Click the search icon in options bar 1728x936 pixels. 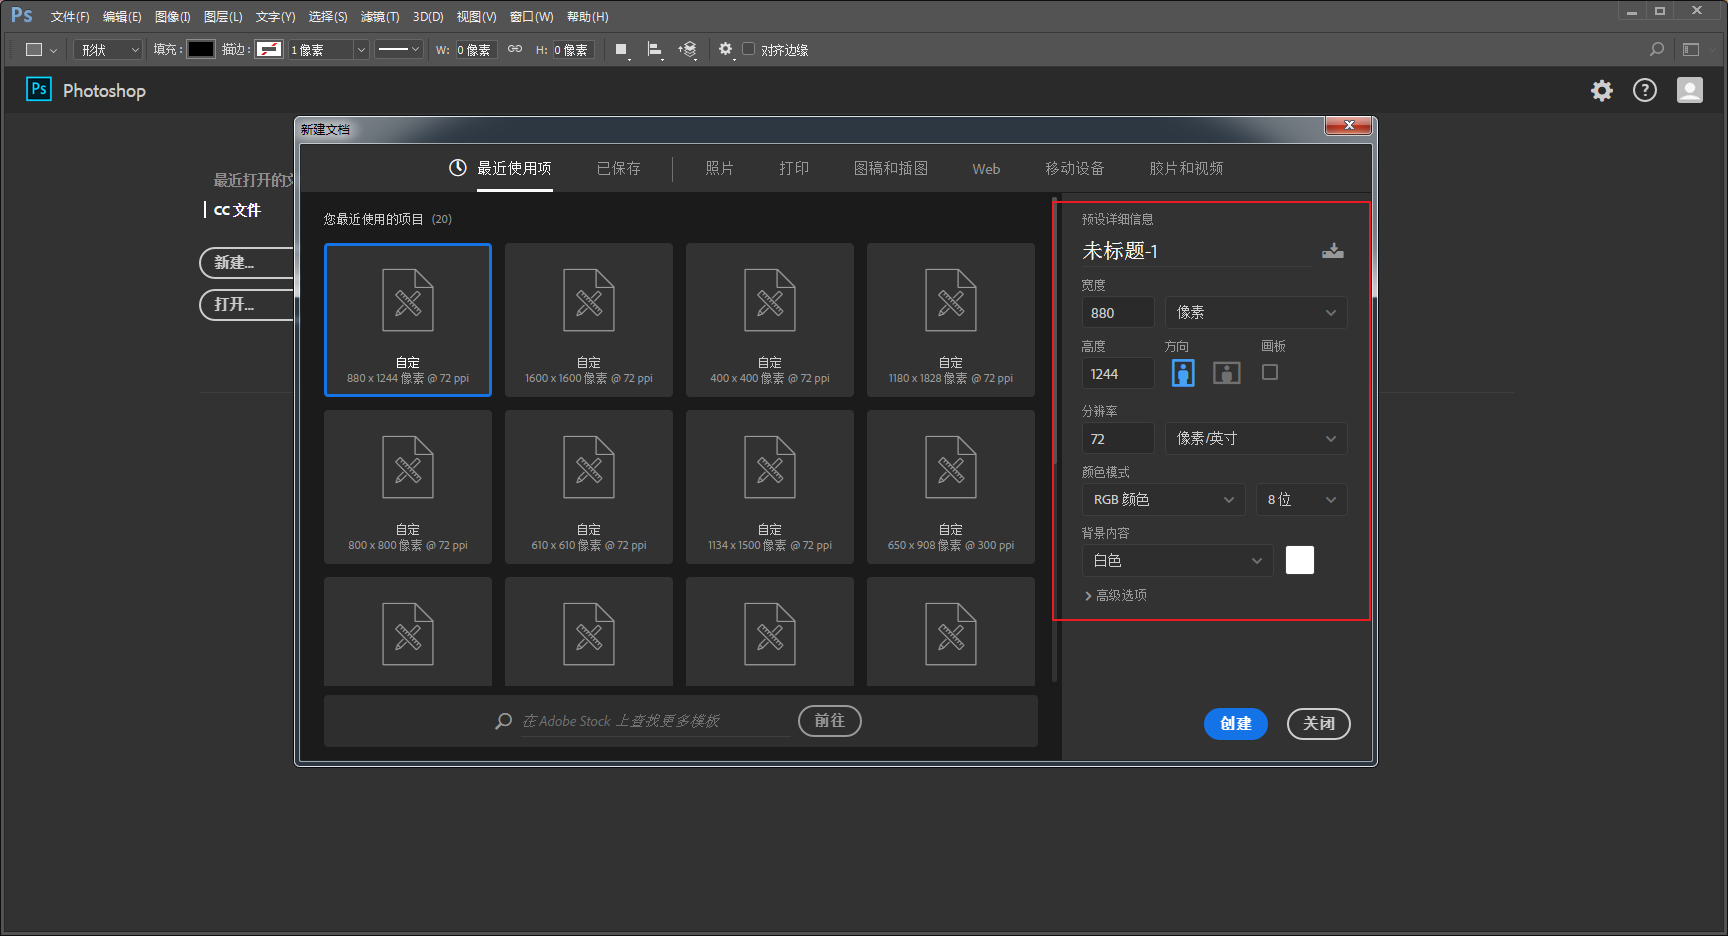pyautogui.click(x=1657, y=49)
